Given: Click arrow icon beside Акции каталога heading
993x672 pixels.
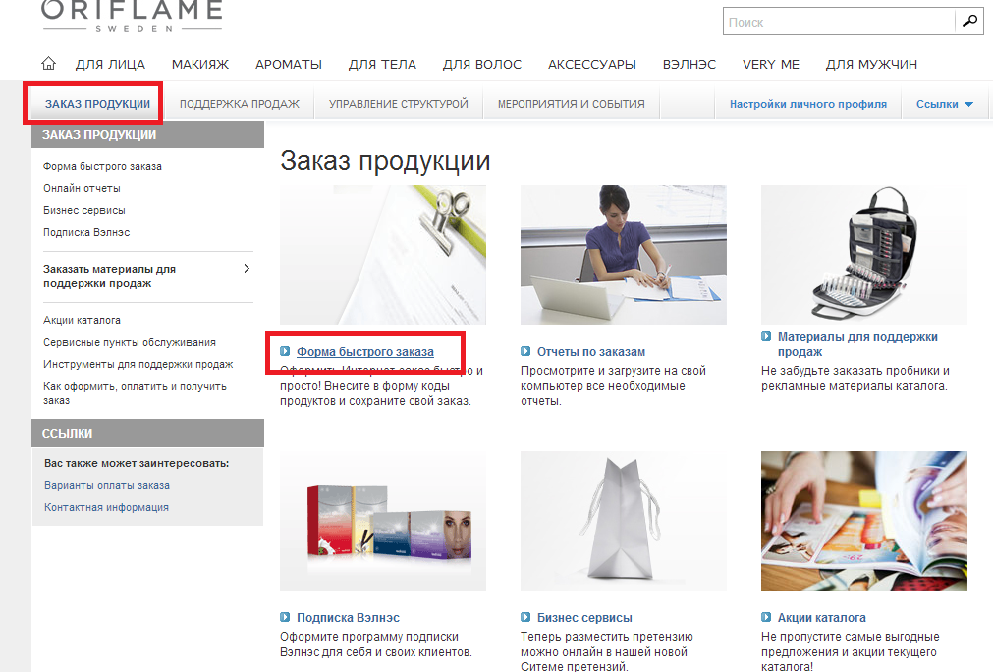Looking at the screenshot, I should (x=766, y=617).
